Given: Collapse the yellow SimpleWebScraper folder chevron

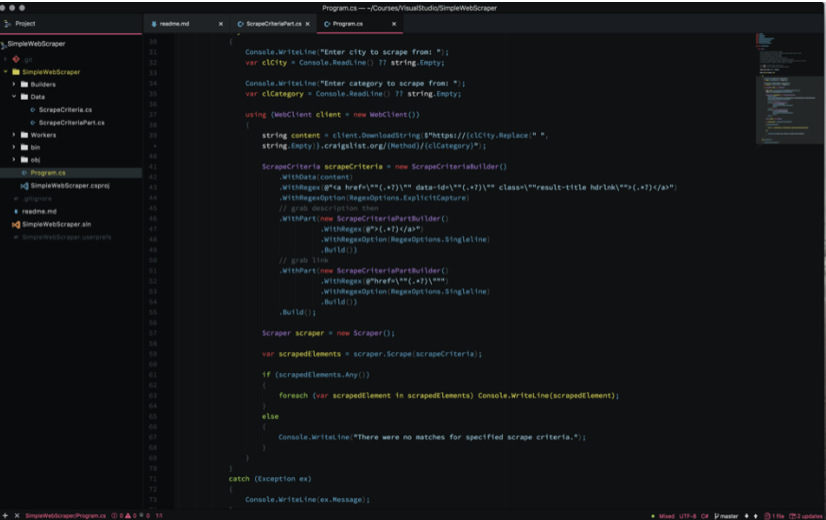Looking at the screenshot, I should [x=5, y=72].
